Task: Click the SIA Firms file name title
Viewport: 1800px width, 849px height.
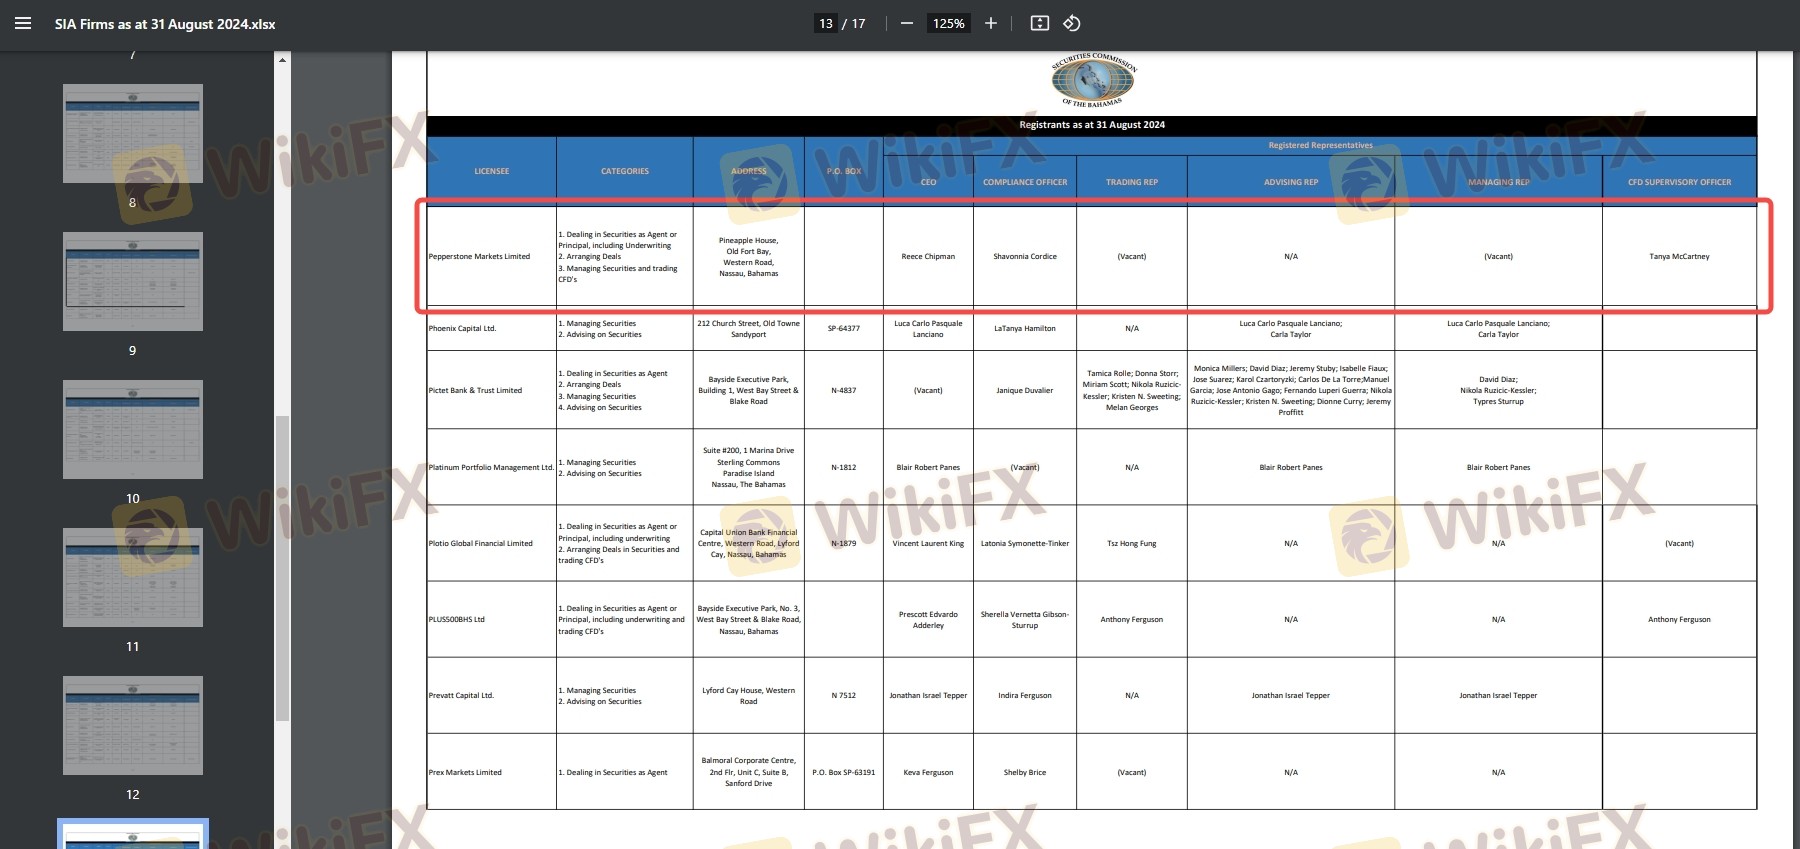Action: [165, 24]
